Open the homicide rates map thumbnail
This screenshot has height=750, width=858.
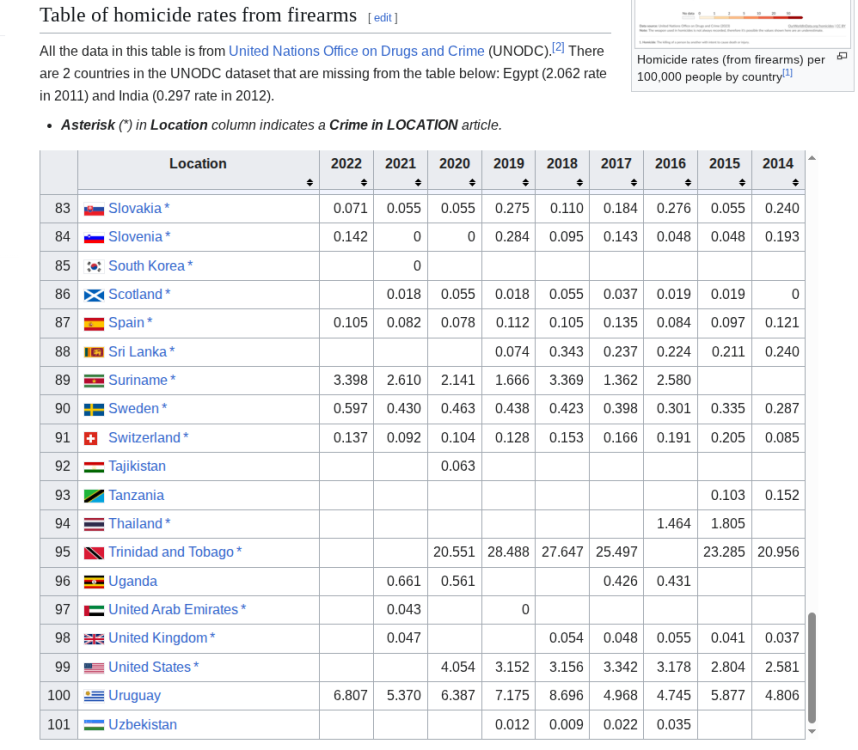point(743,24)
